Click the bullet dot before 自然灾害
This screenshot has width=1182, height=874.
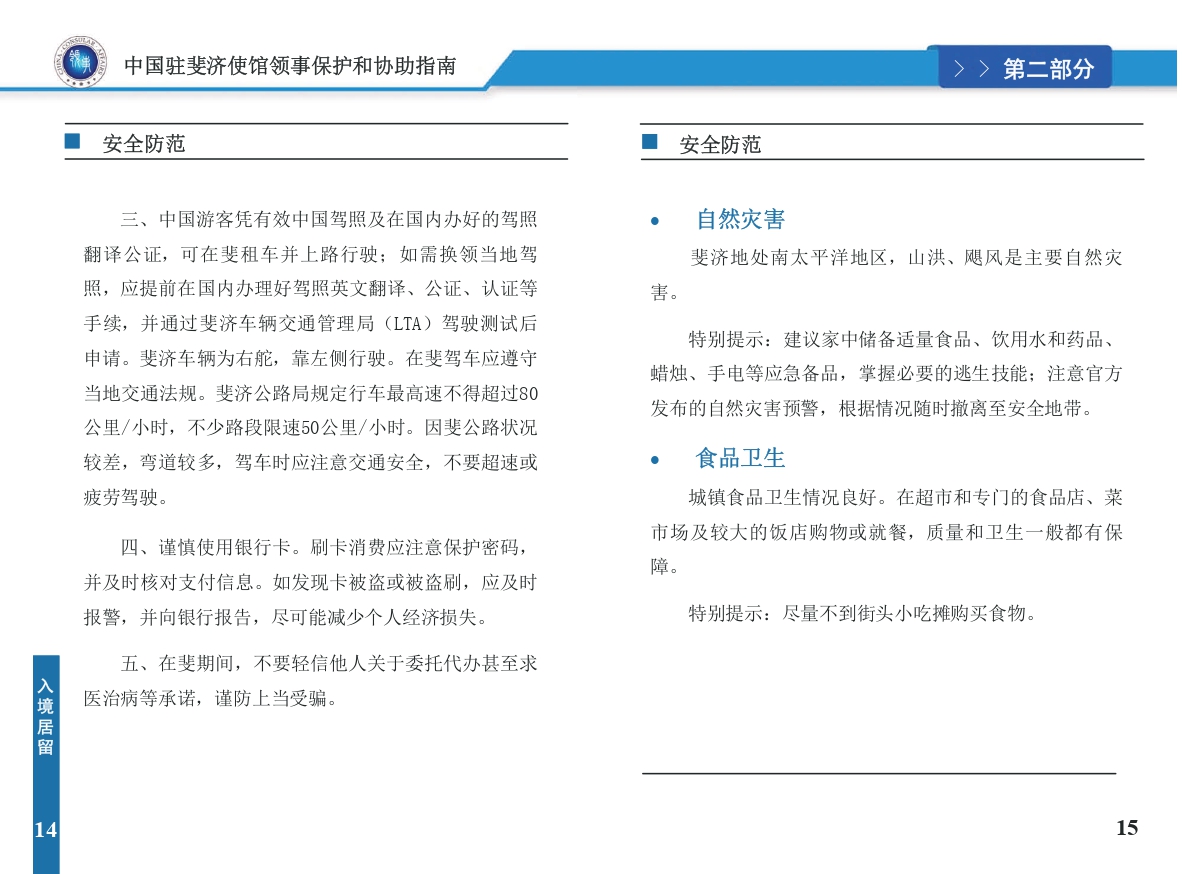tap(655, 221)
